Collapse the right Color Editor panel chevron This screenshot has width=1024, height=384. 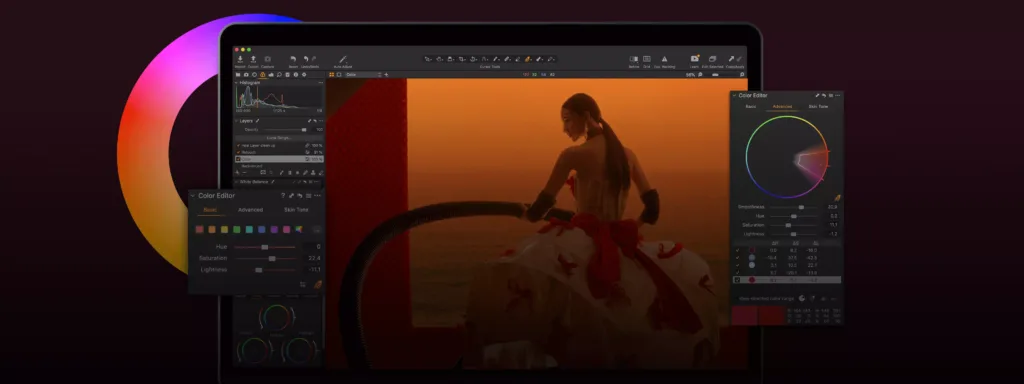click(x=734, y=95)
